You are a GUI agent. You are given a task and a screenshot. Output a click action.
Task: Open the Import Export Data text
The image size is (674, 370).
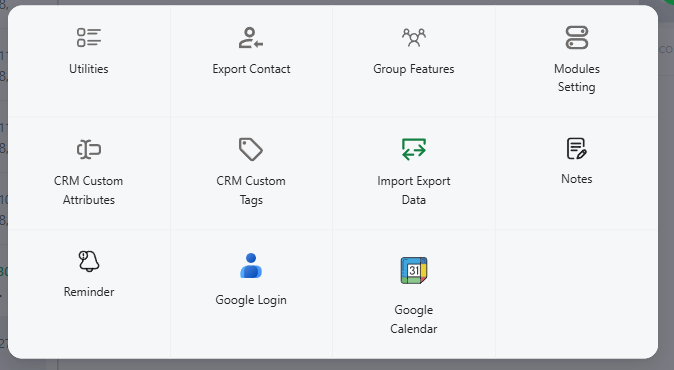point(414,190)
